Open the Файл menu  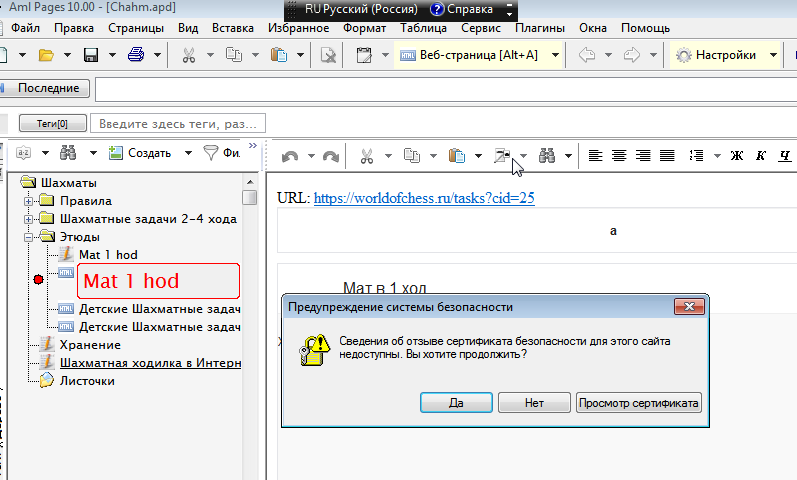tap(25, 28)
